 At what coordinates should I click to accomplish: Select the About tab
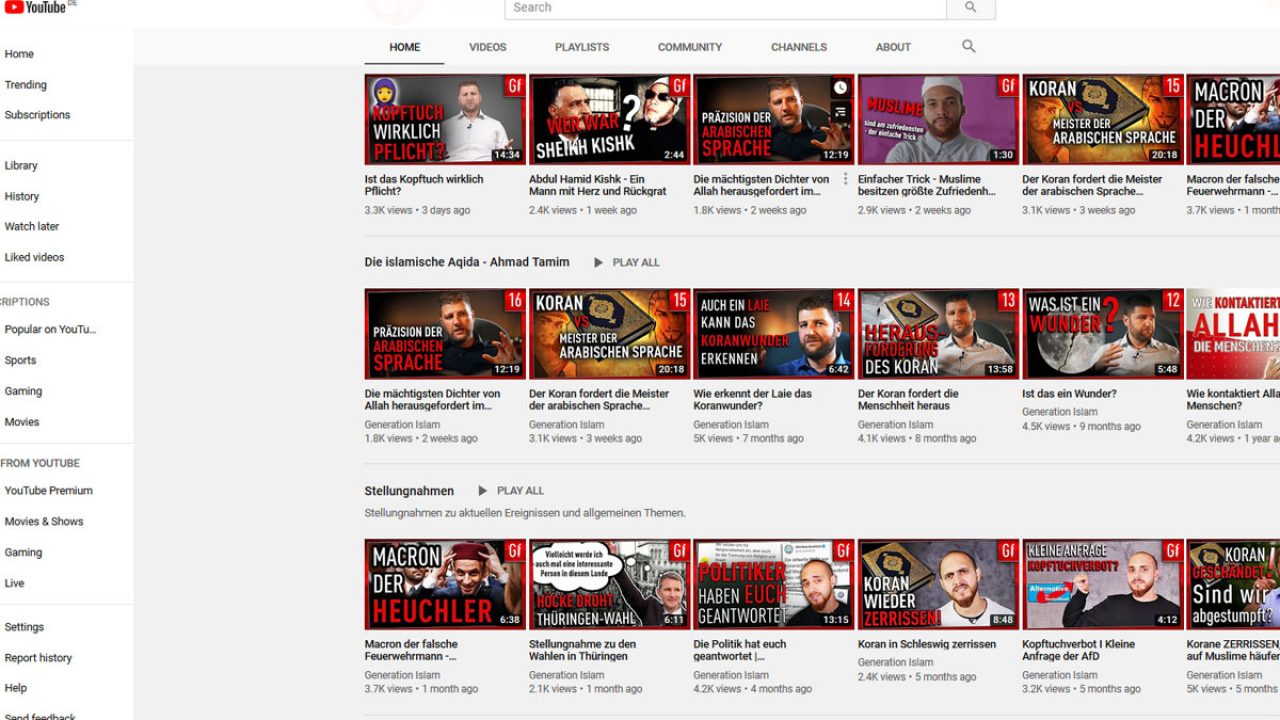[893, 47]
